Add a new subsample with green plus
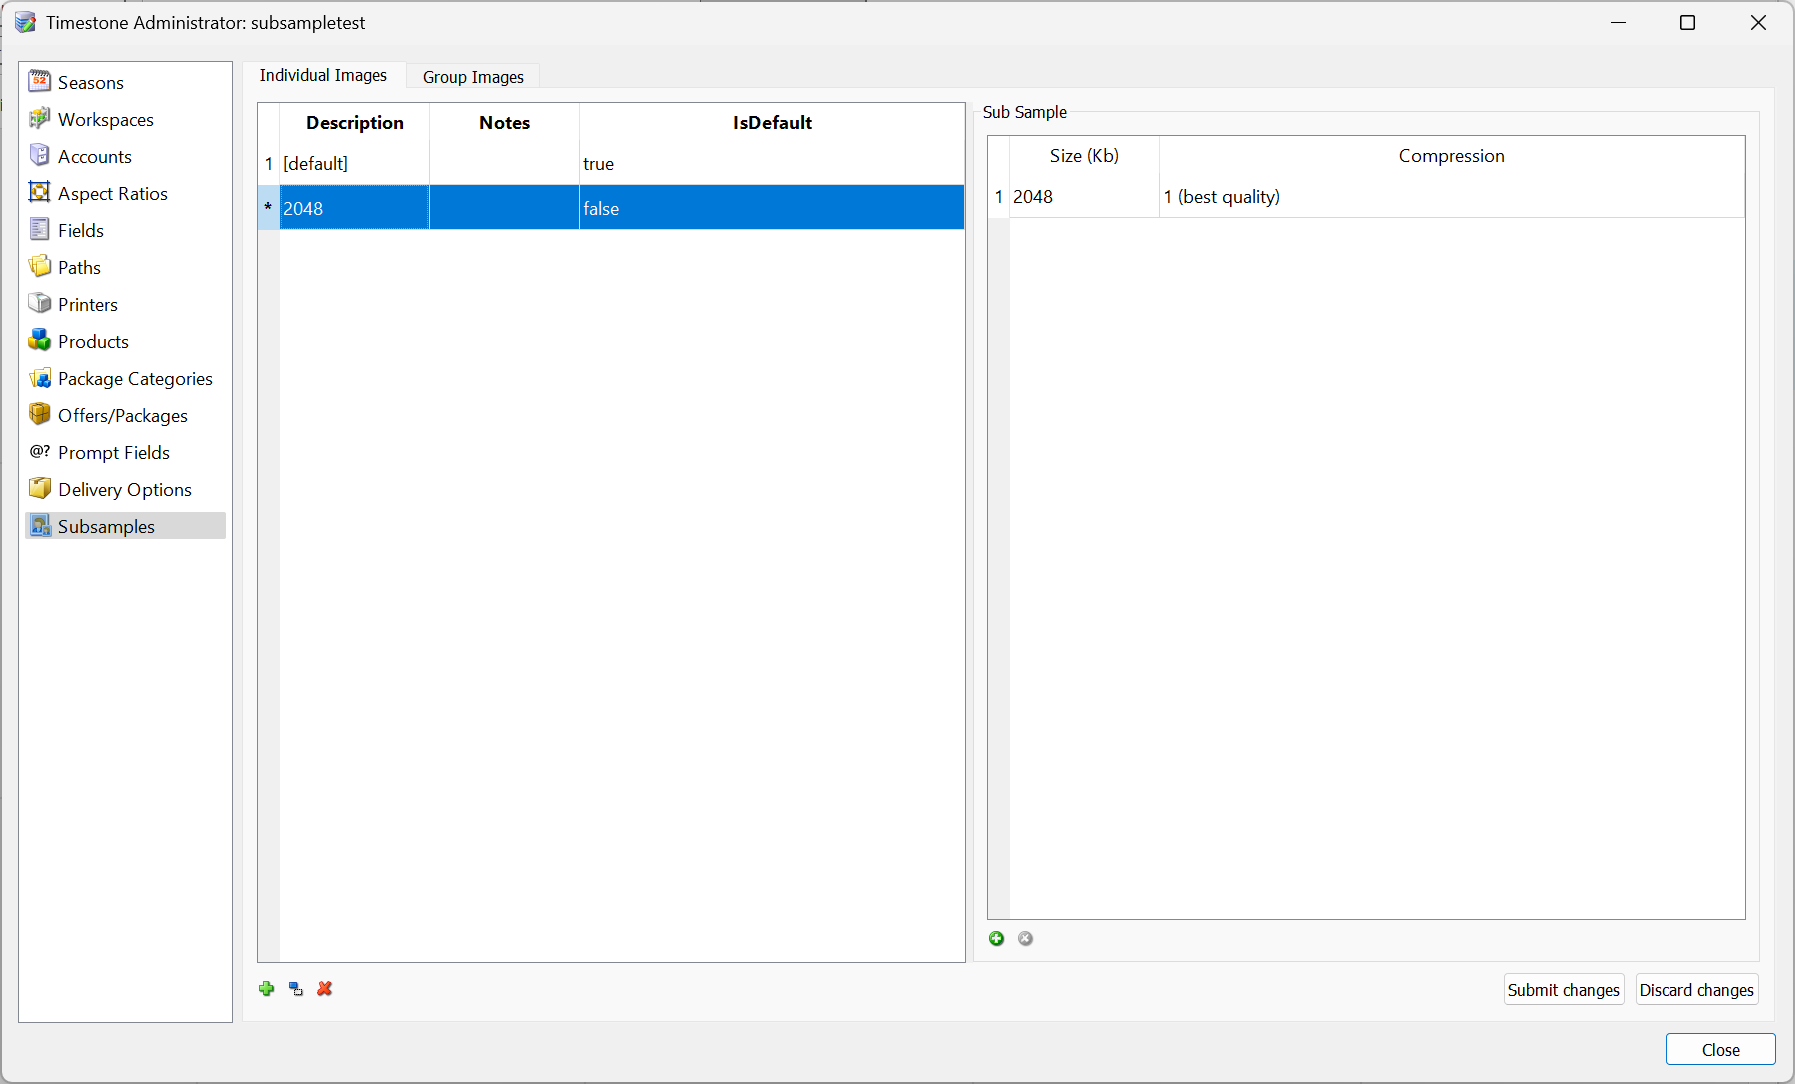 [266, 989]
